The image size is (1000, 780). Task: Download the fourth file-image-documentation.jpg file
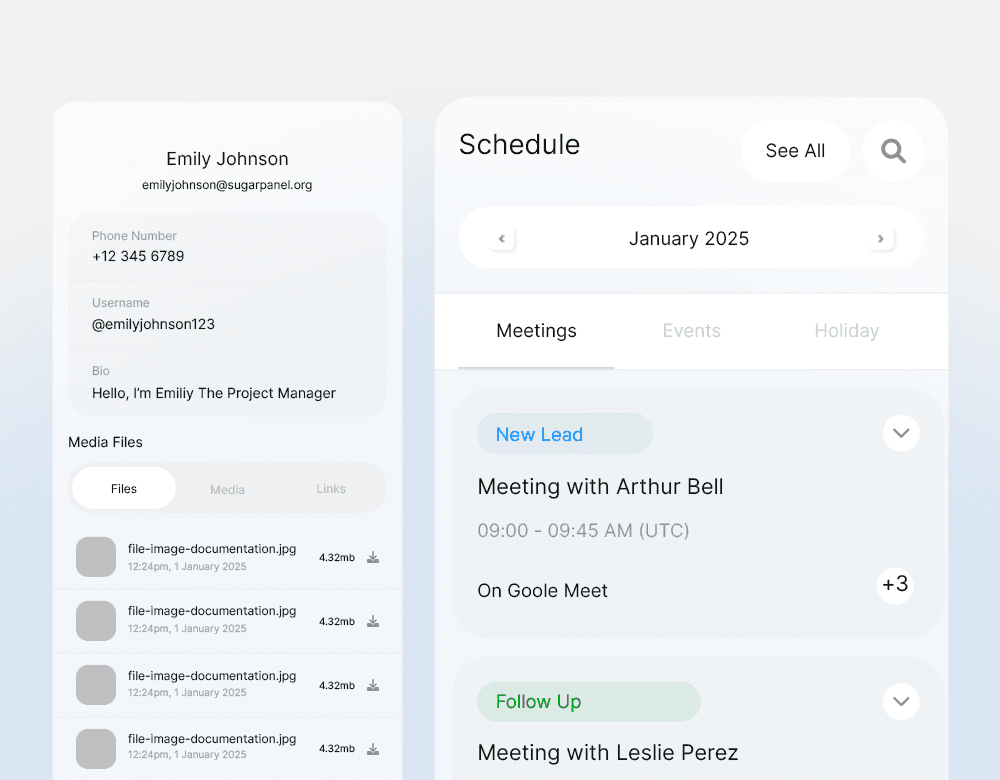click(373, 749)
